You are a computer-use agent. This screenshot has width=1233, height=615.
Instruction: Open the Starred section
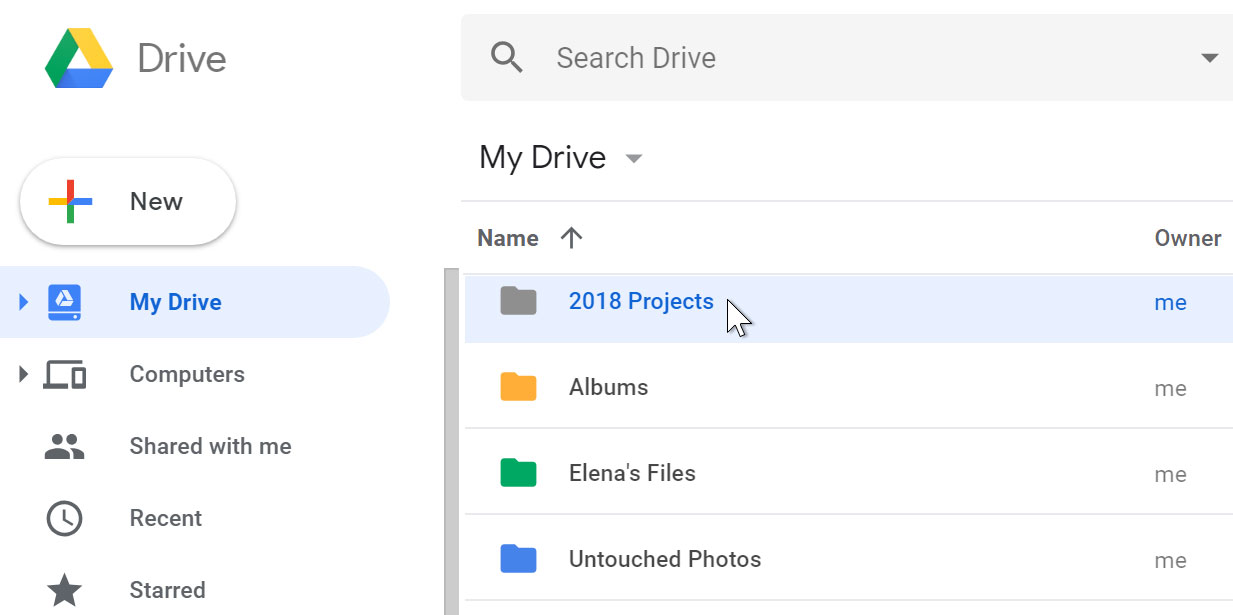(x=167, y=589)
